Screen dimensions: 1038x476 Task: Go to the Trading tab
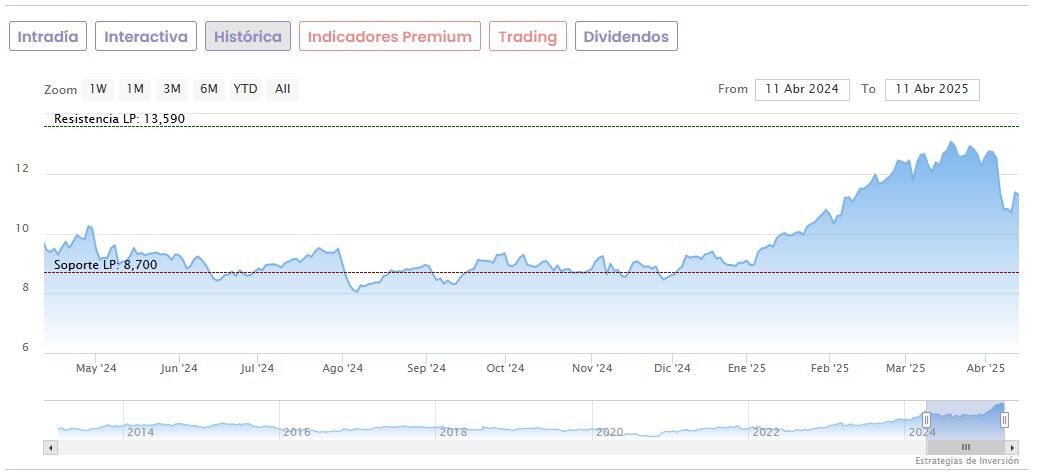[527, 37]
